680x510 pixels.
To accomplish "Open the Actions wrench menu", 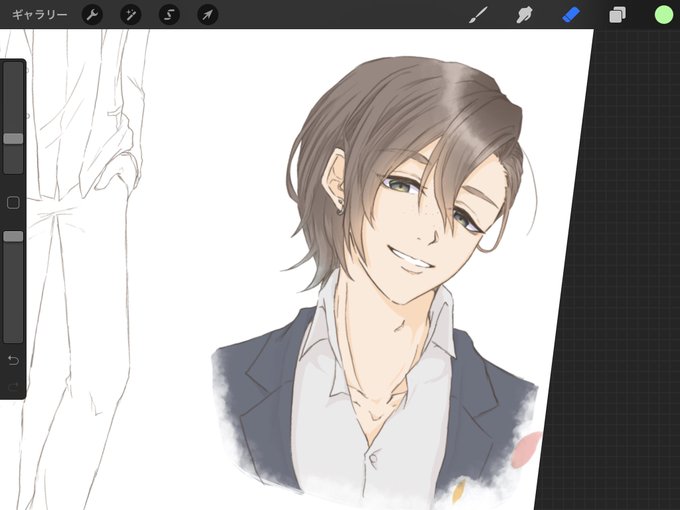I will (x=92, y=15).
